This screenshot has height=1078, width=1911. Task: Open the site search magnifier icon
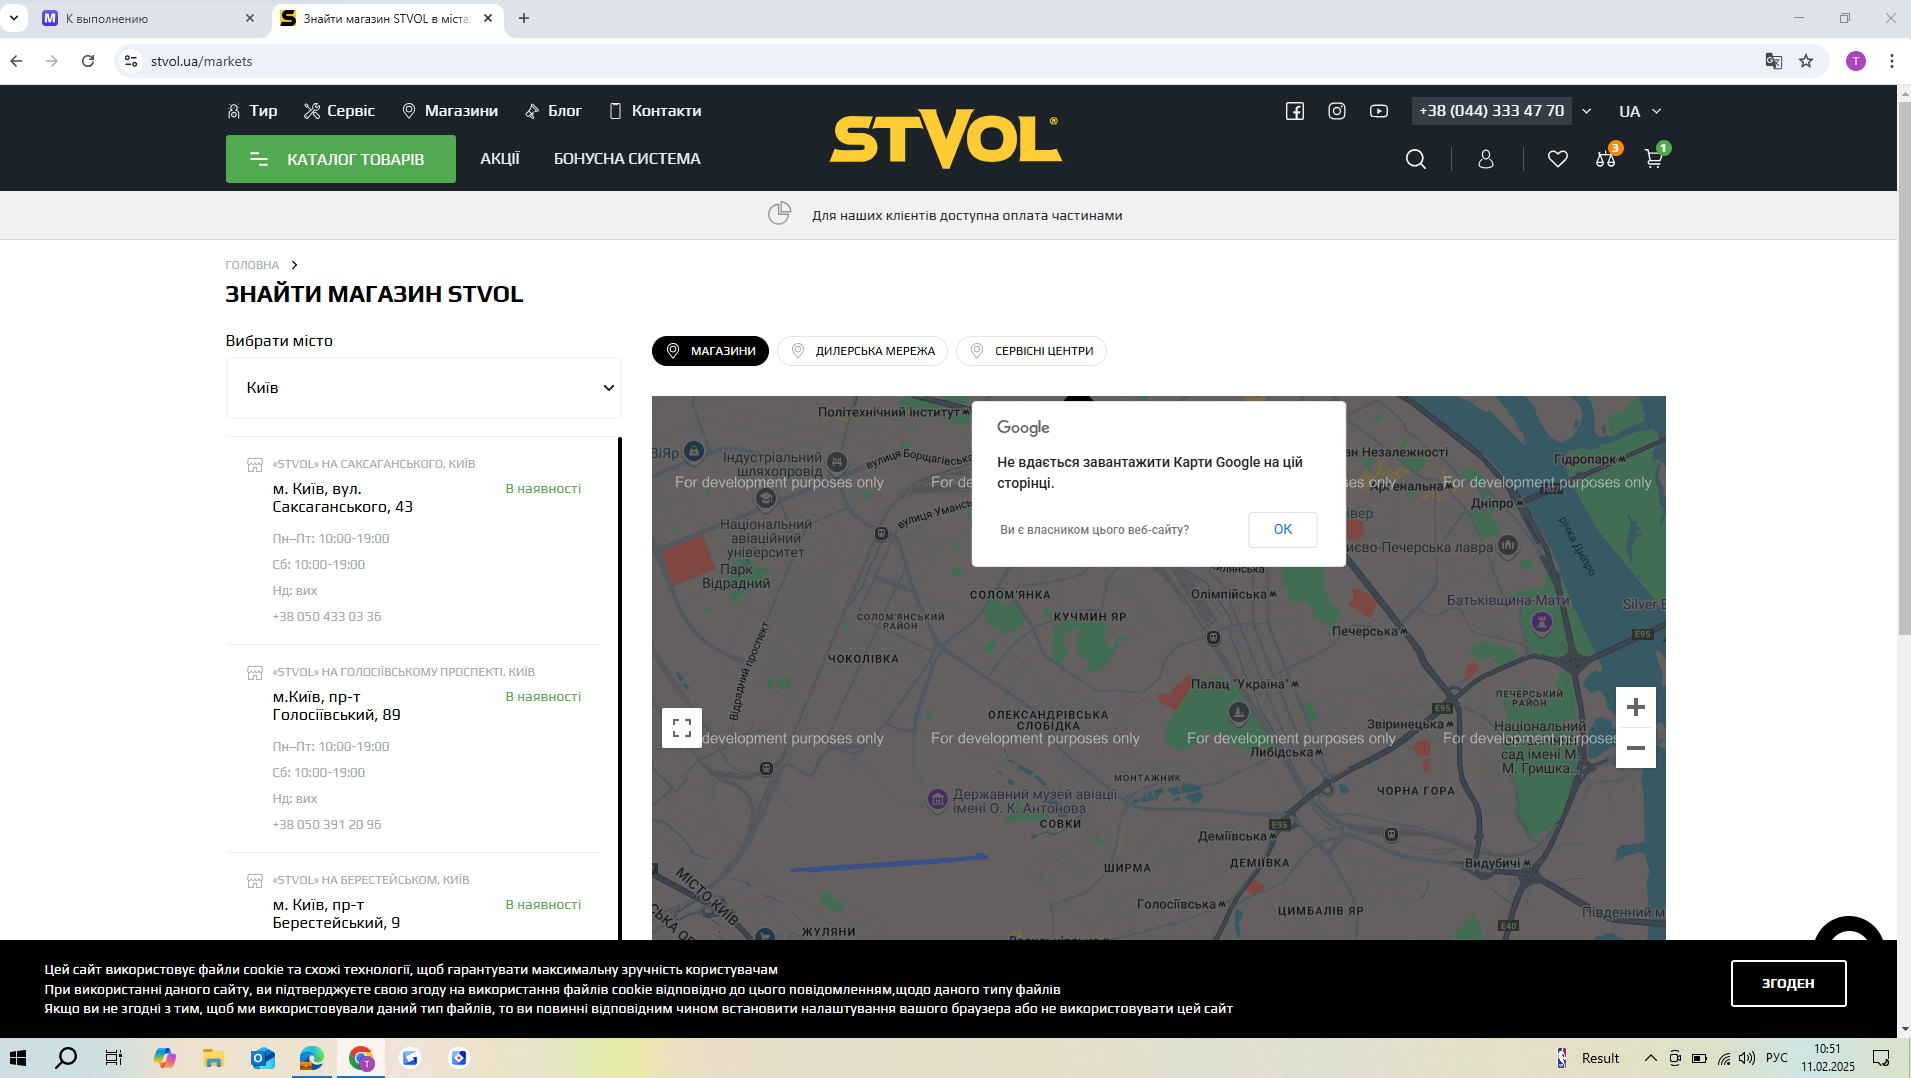1416,159
